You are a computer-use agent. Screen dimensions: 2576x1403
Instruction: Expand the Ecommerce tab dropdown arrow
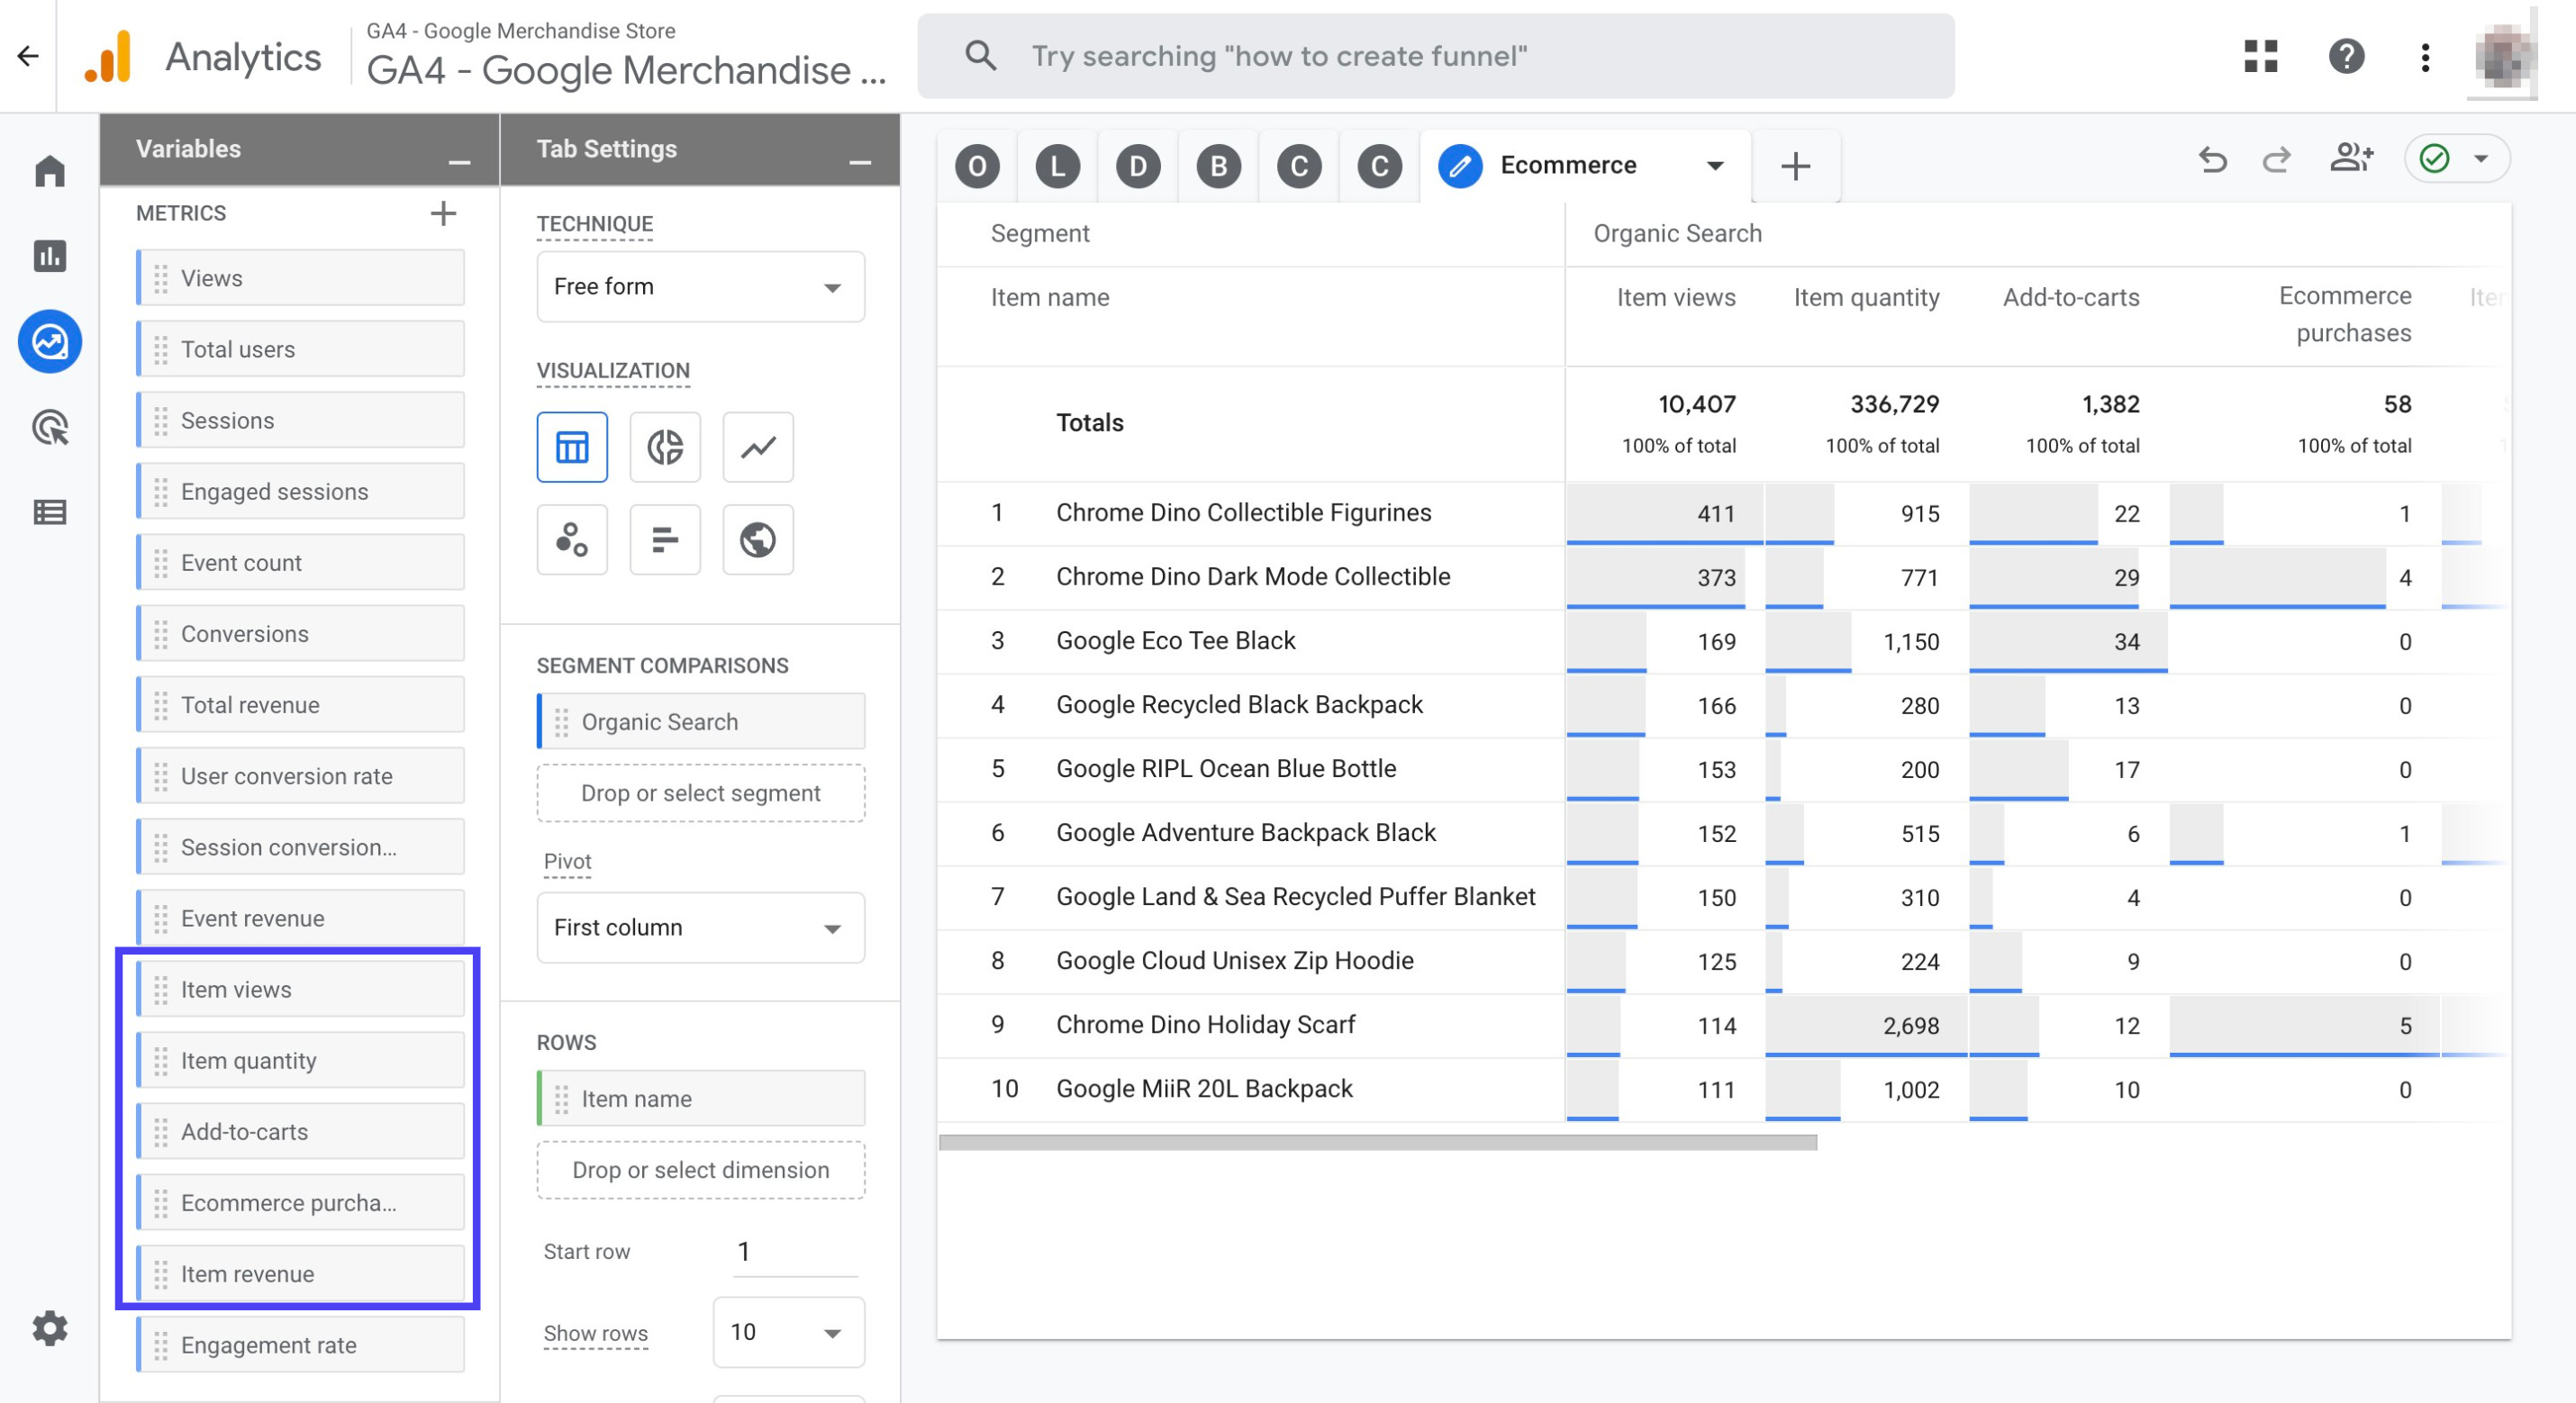coord(1715,166)
